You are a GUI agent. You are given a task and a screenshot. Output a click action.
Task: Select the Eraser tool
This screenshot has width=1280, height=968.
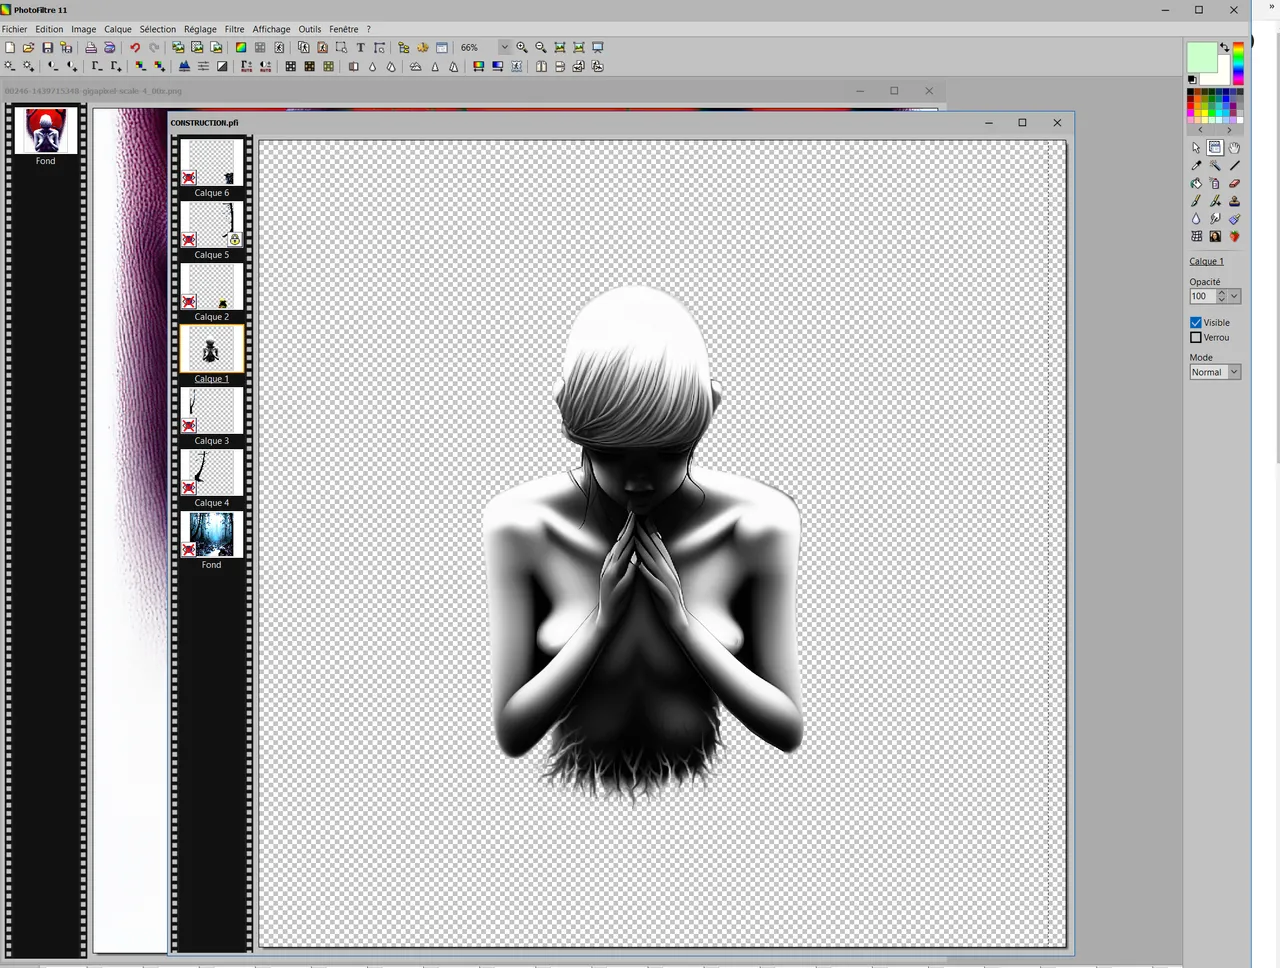(x=1234, y=184)
